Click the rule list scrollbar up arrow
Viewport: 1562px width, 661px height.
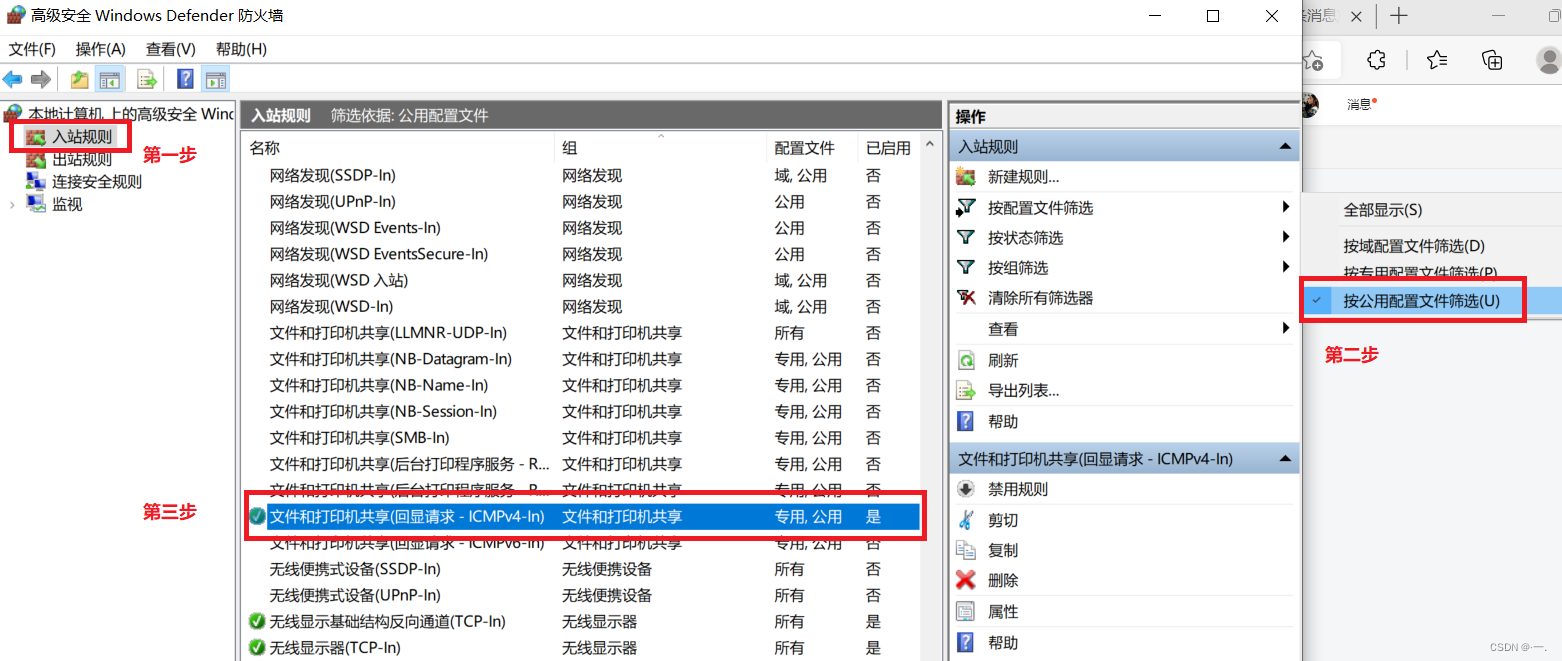931,146
